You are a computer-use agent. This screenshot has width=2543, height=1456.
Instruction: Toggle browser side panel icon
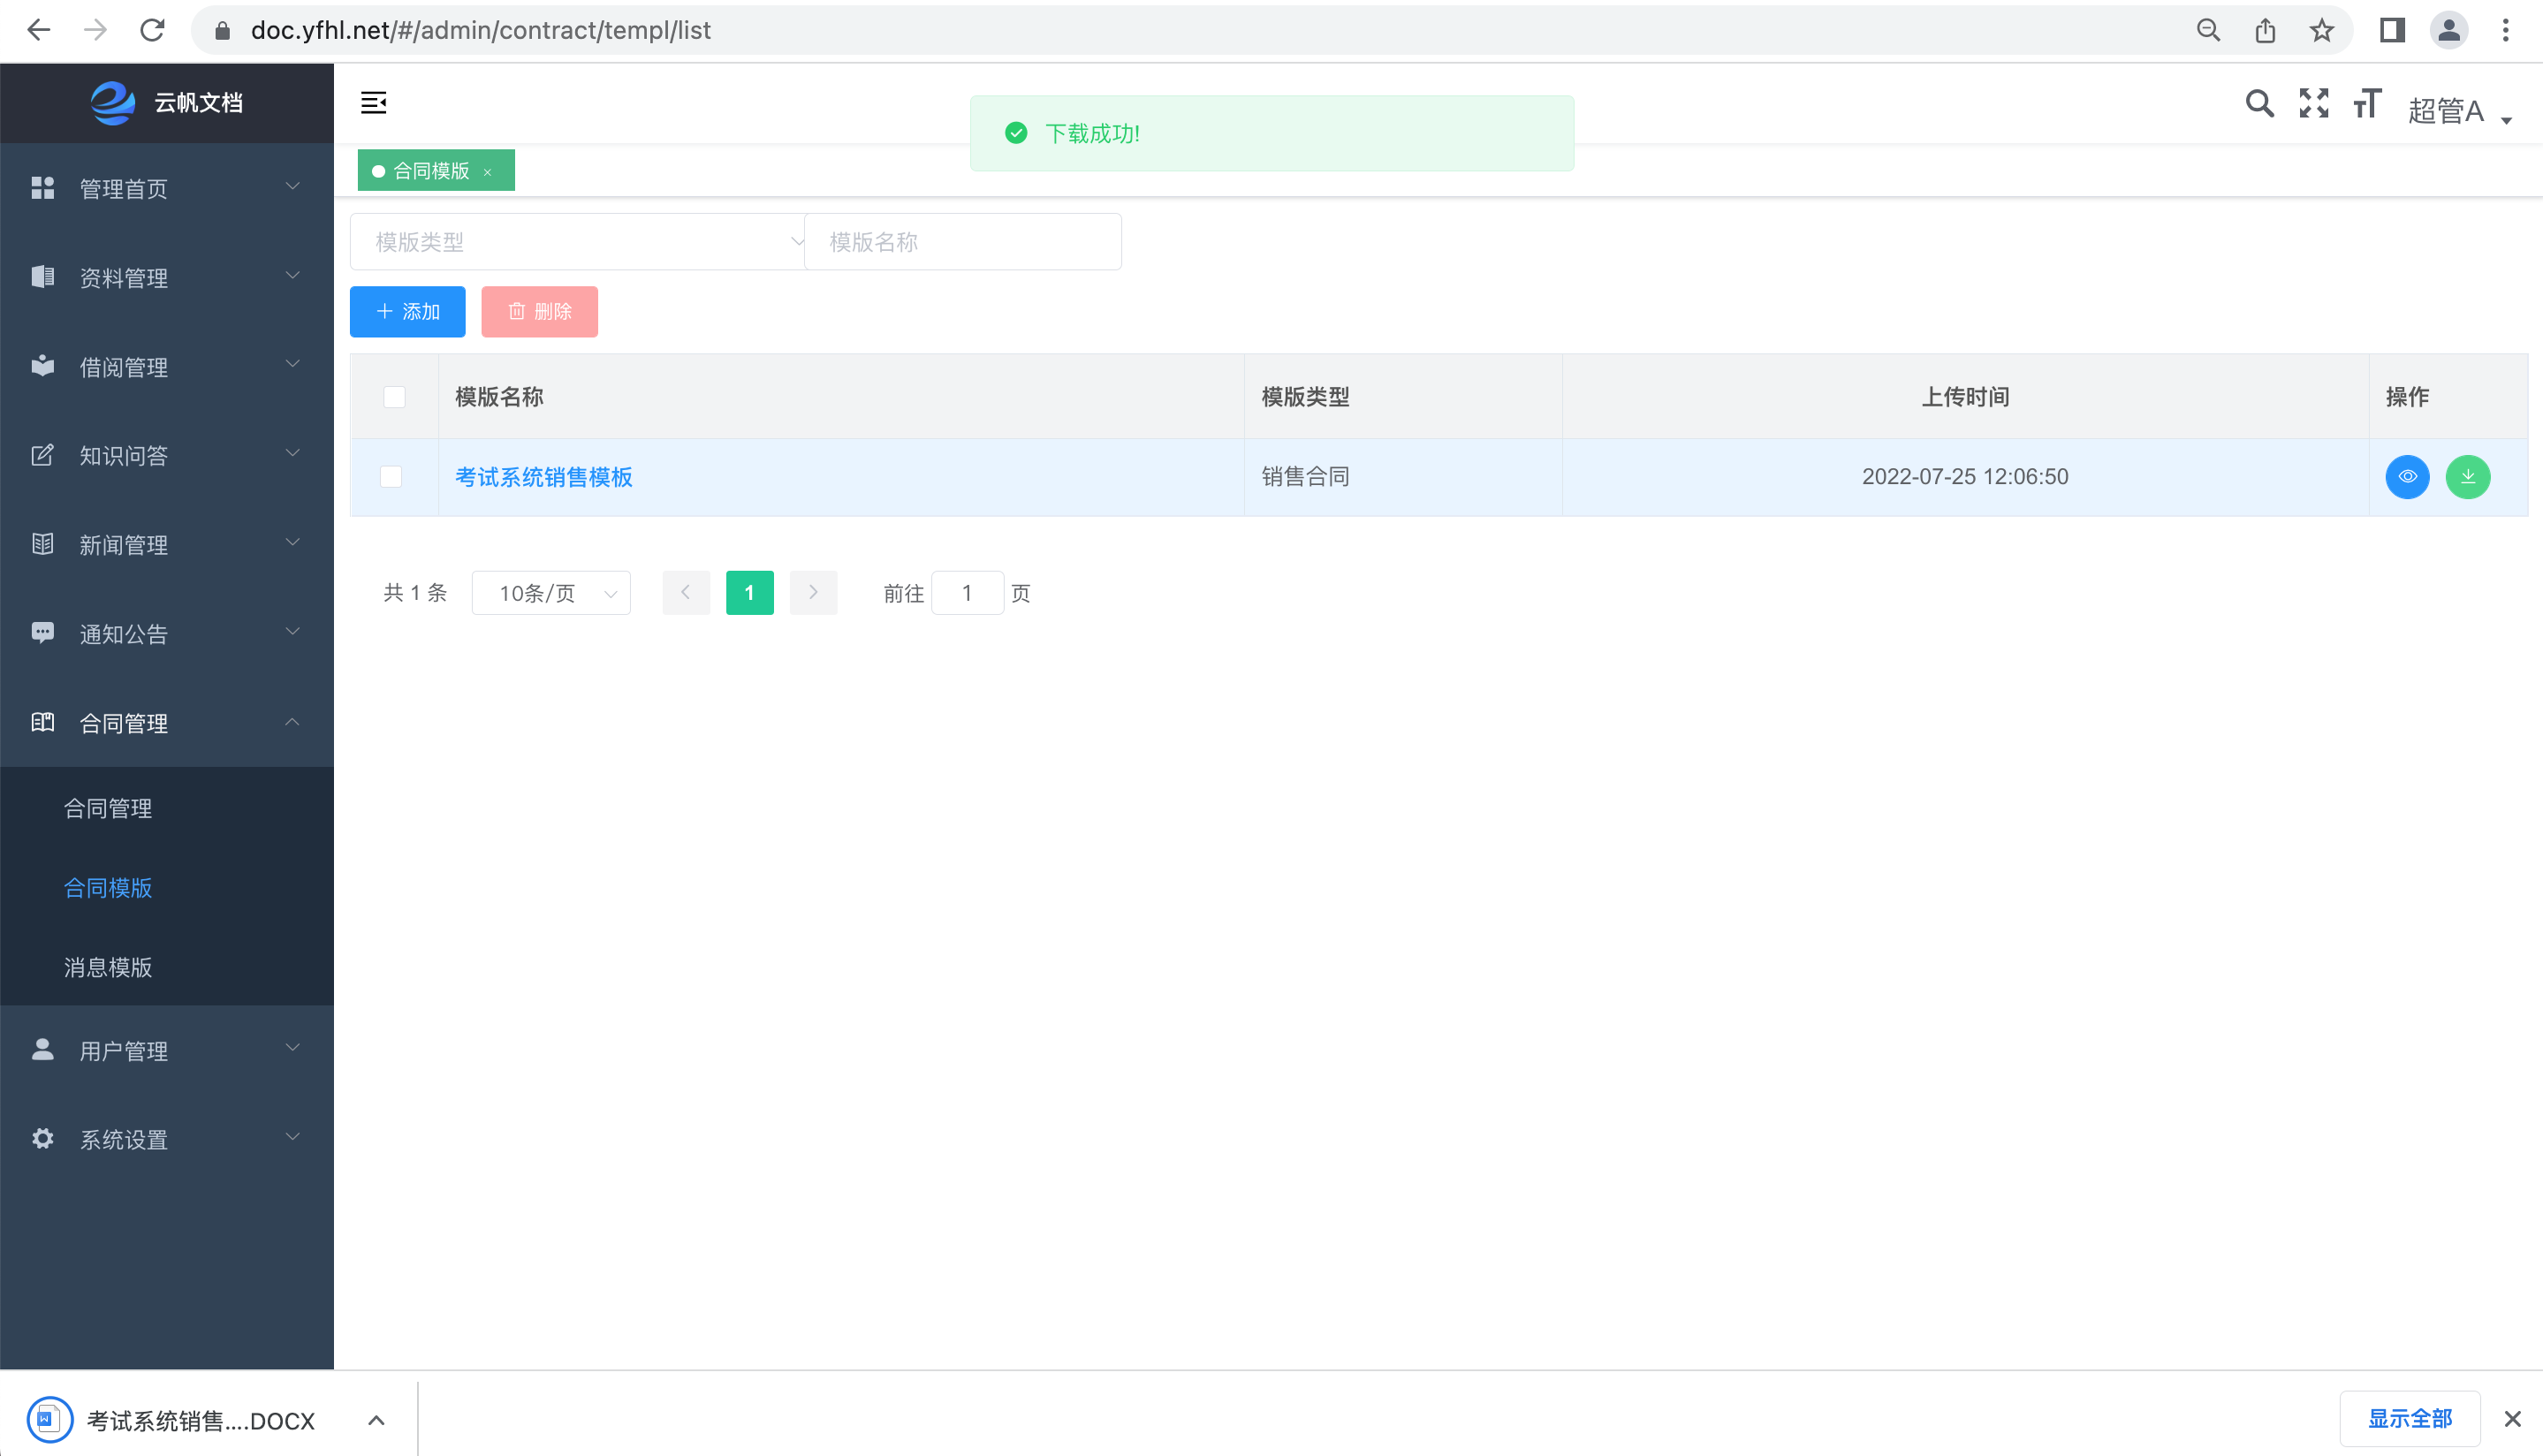[x=2392, y=30]
